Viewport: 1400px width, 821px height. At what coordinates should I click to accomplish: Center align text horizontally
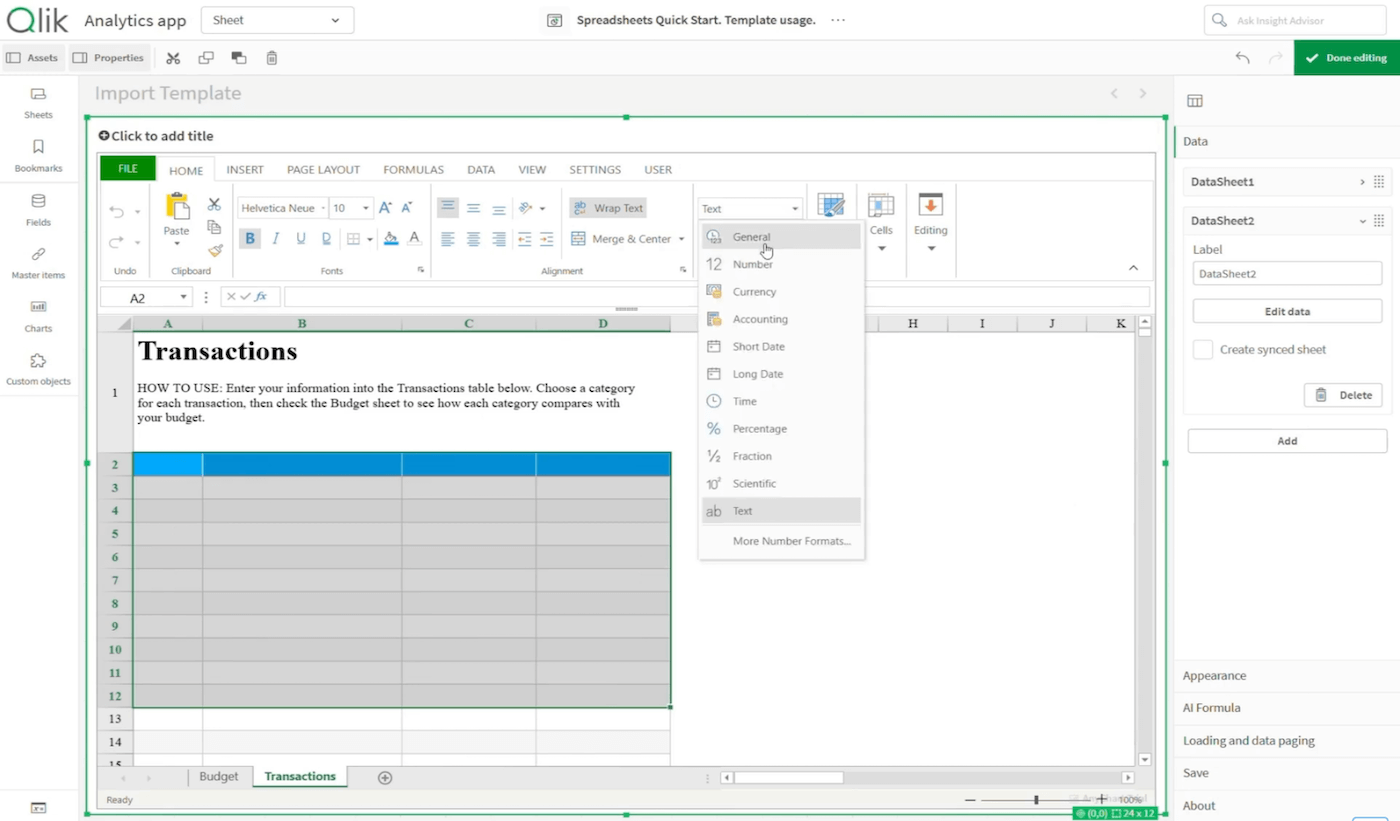coord(473,239)
